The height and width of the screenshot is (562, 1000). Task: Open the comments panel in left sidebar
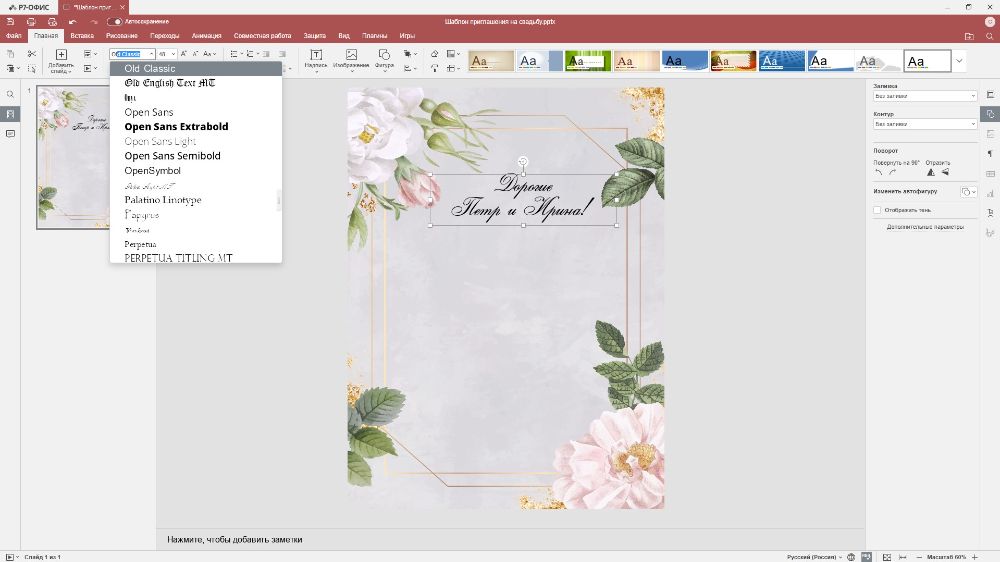(10, 134)
